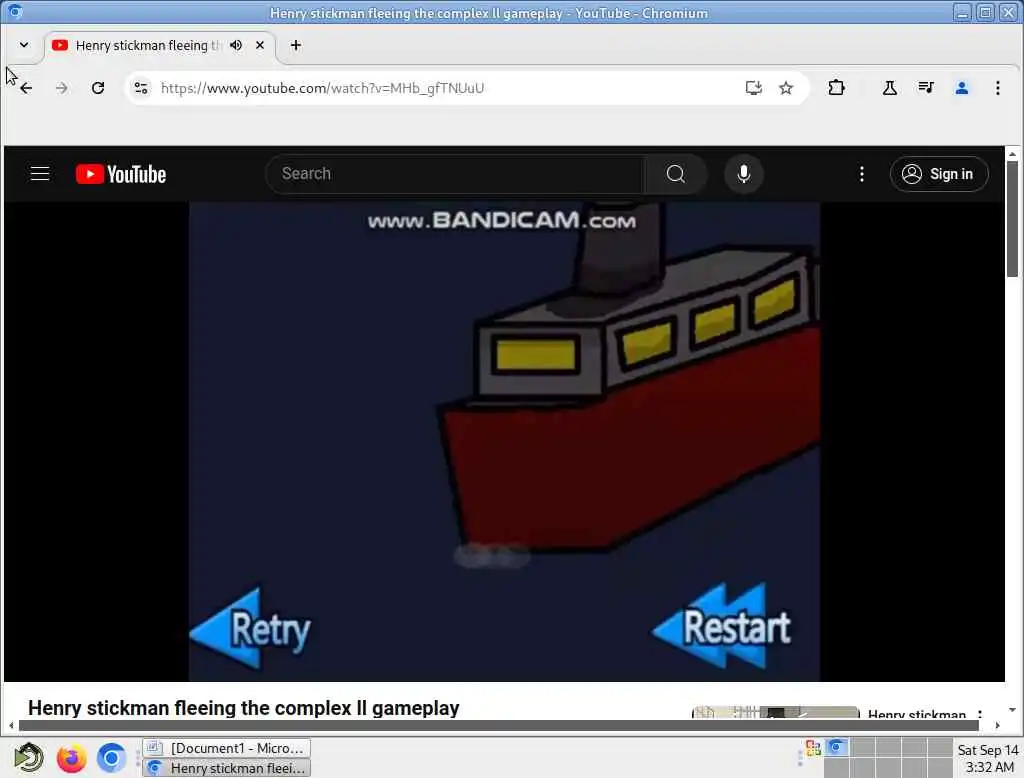This screenshot has height=778, width=1024.
Task: Click the horizontal page scrollbar
Action: click(498, 725)
